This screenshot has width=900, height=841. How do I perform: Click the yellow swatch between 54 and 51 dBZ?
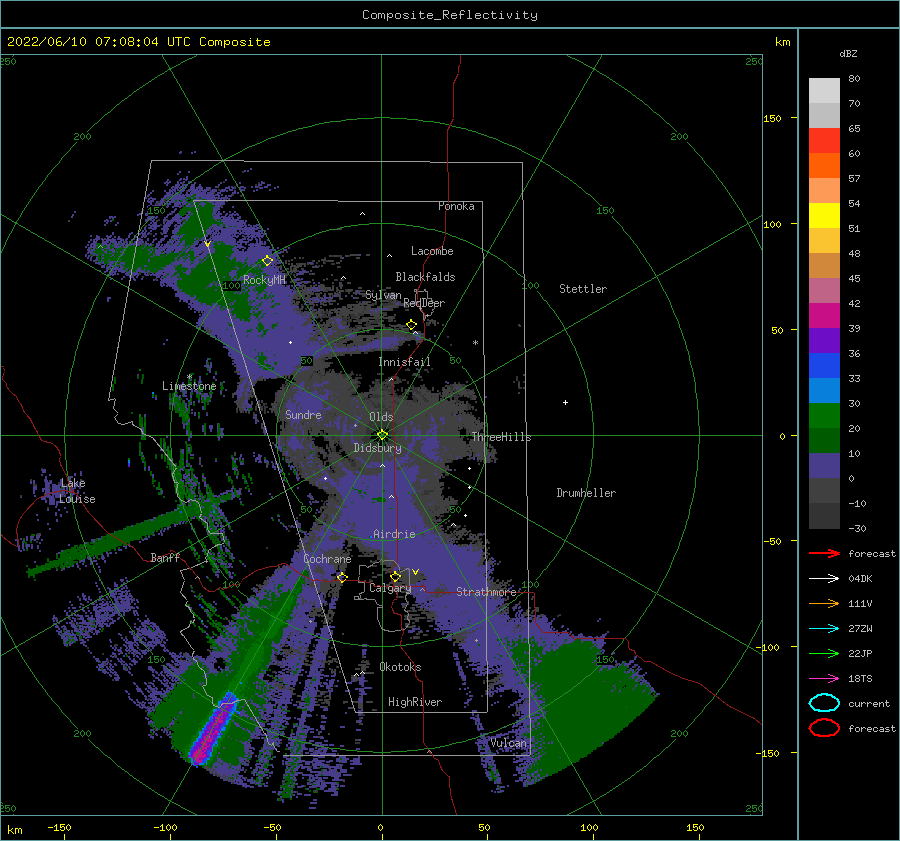click(824, 216)
